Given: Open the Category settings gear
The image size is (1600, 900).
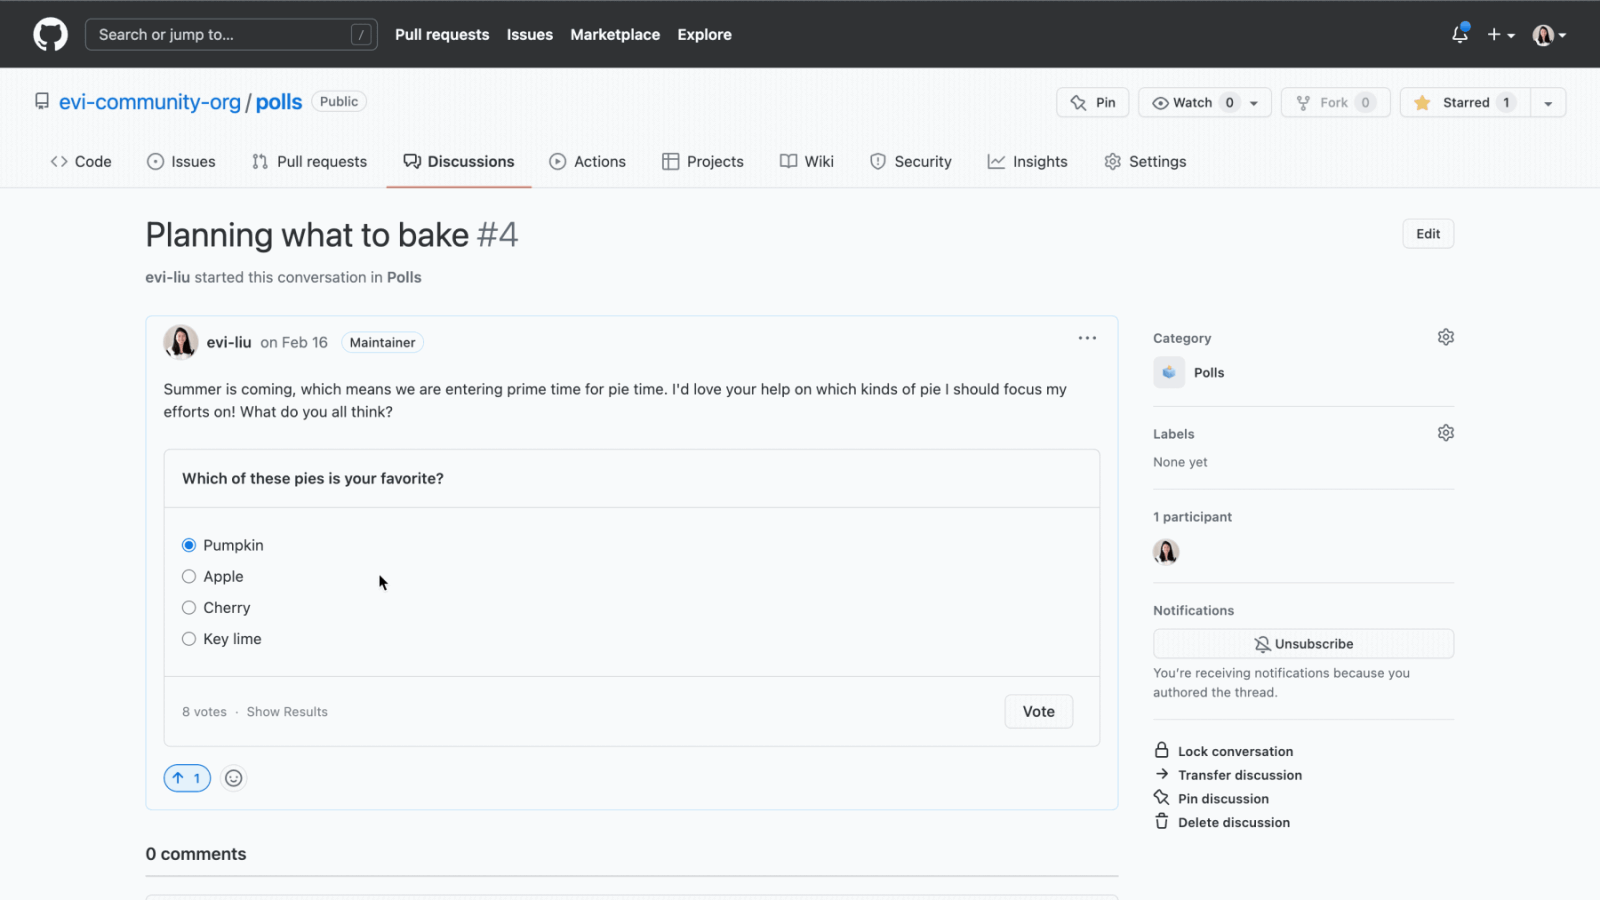Looking at the screenshot, I should [1445, 337].
